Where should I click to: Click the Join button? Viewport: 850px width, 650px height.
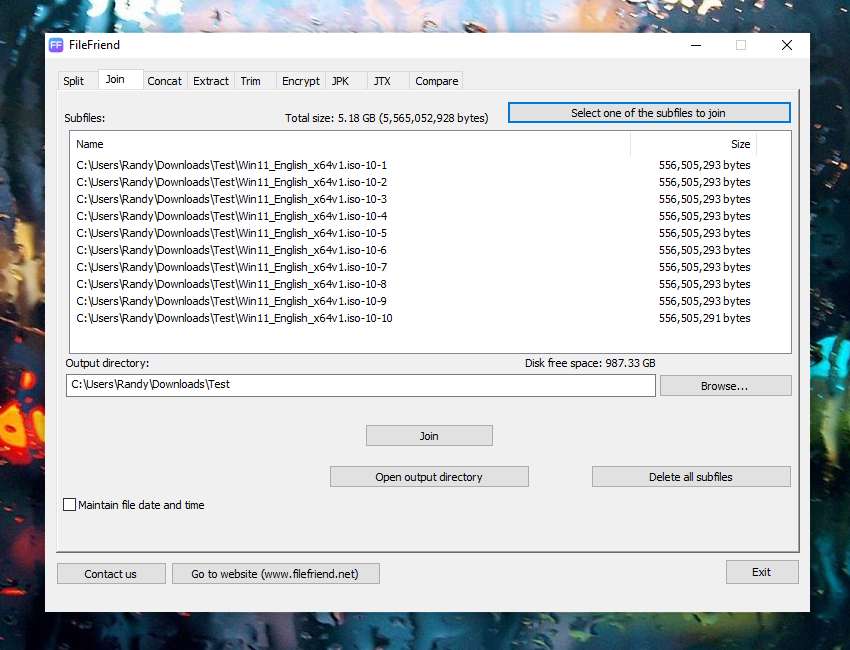[429, 436]
